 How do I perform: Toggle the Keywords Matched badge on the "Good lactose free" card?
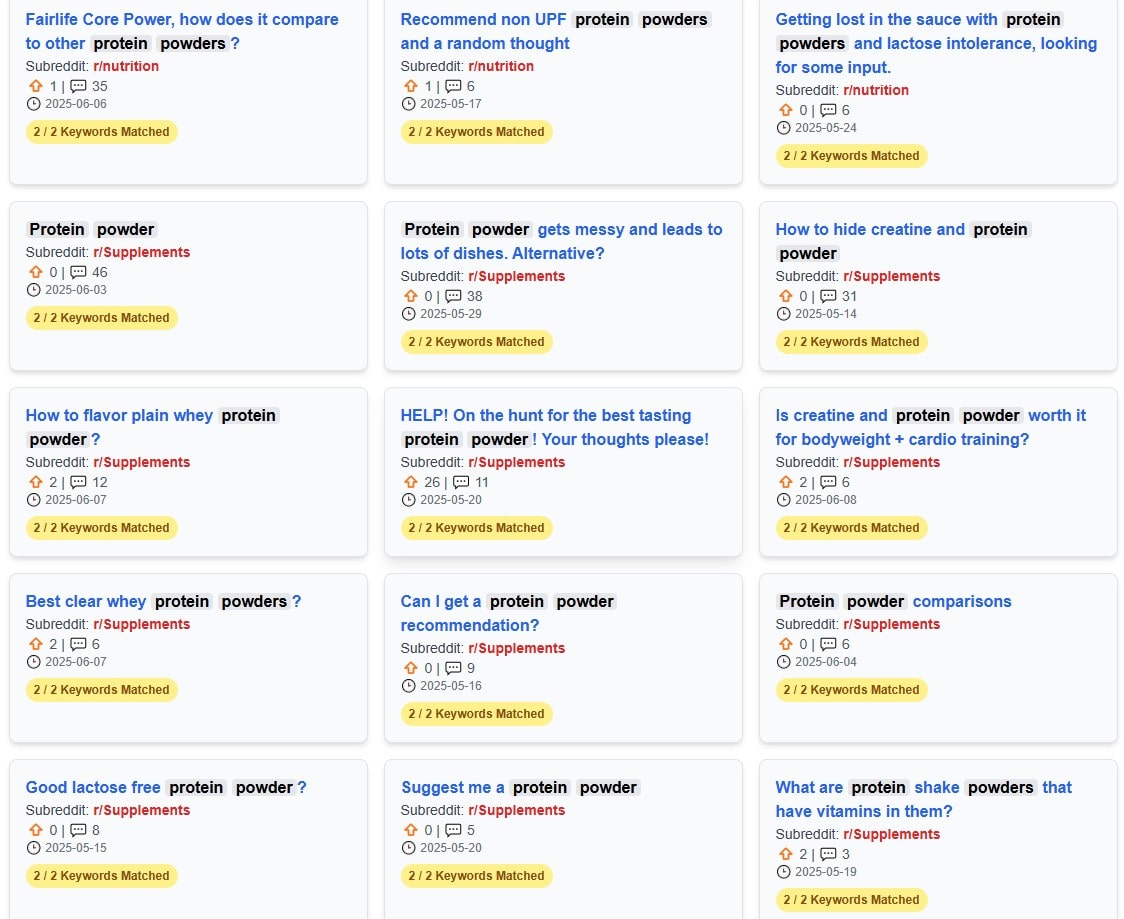pyautogui.click(x=101, y=876)
